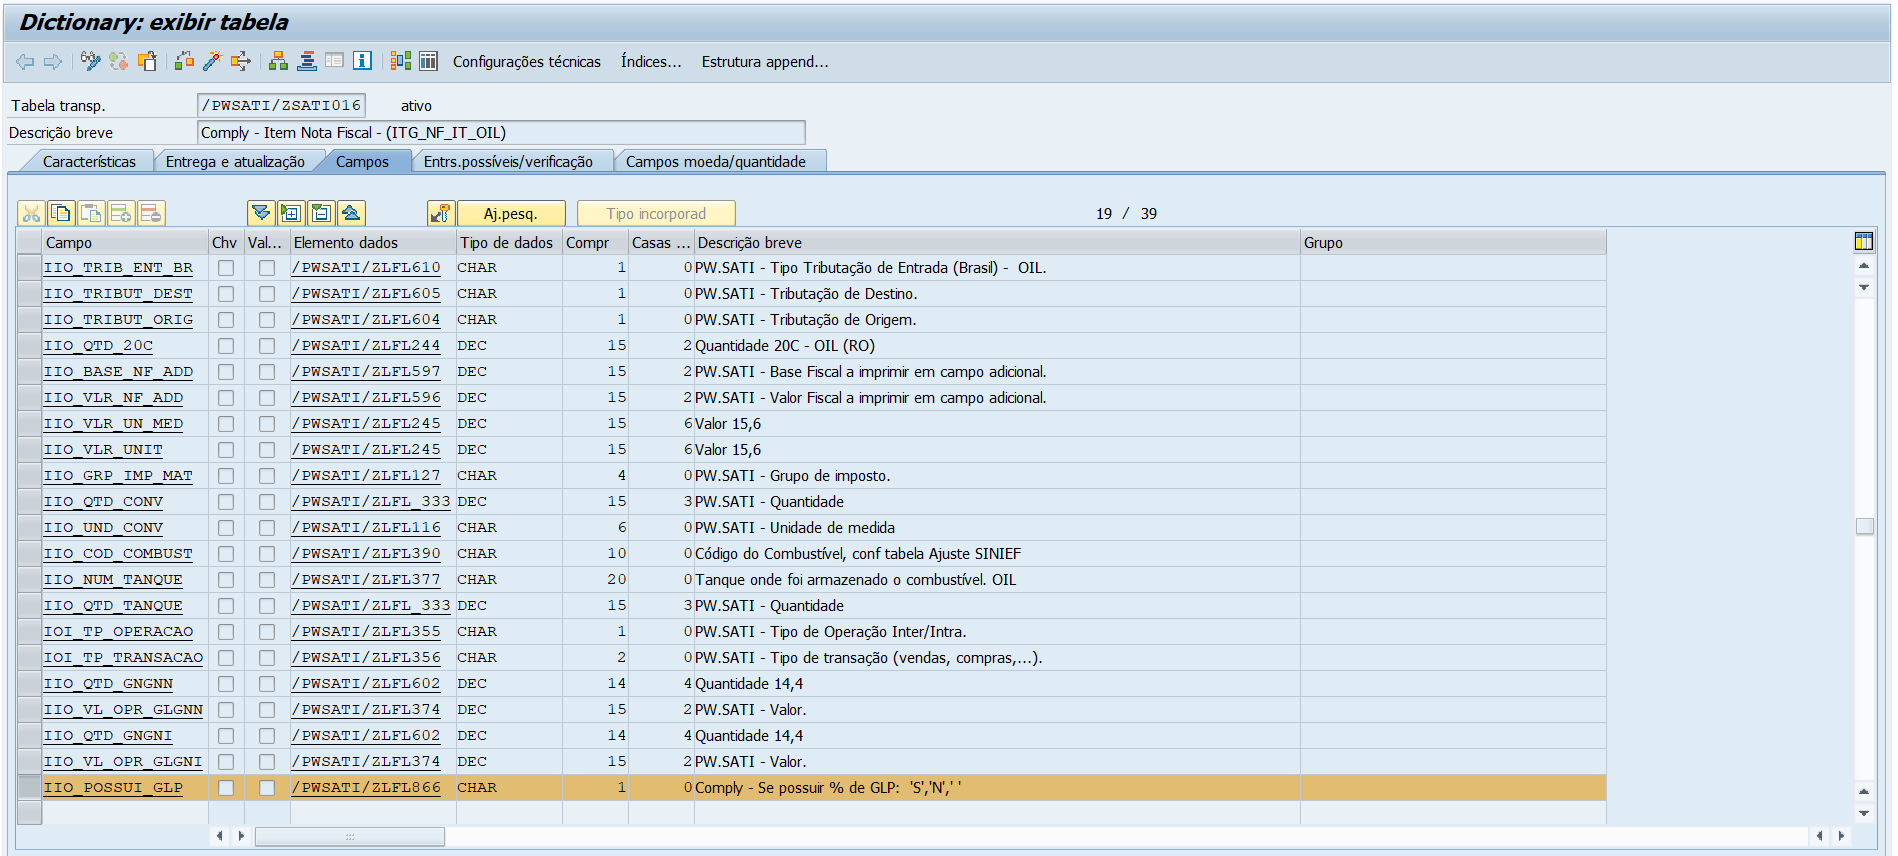Open the Campos moeda/quantidade tab

point(715,161)
